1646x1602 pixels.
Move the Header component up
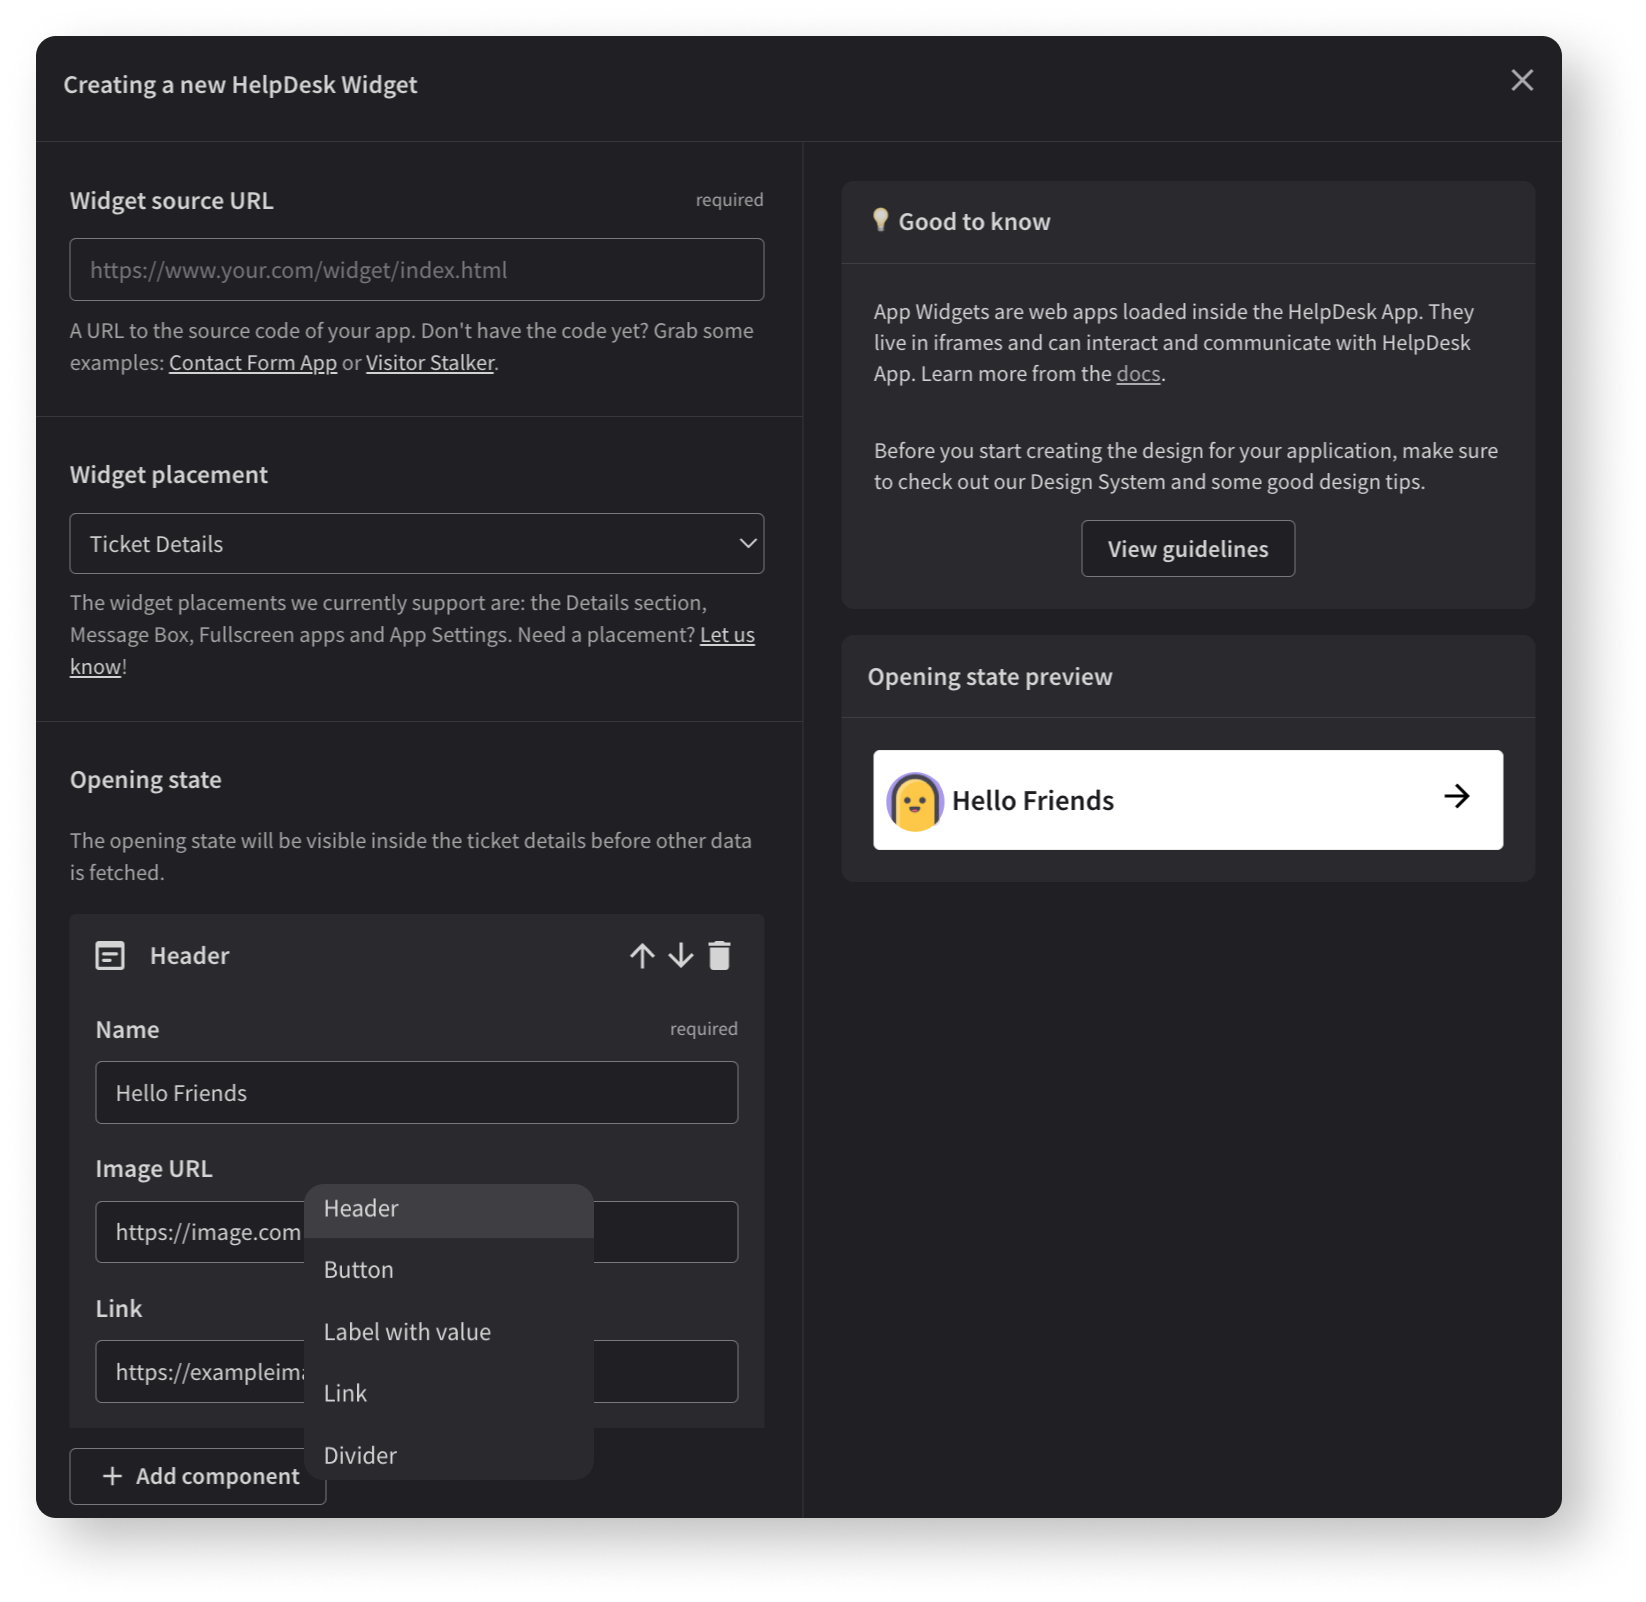pos(643,955)
